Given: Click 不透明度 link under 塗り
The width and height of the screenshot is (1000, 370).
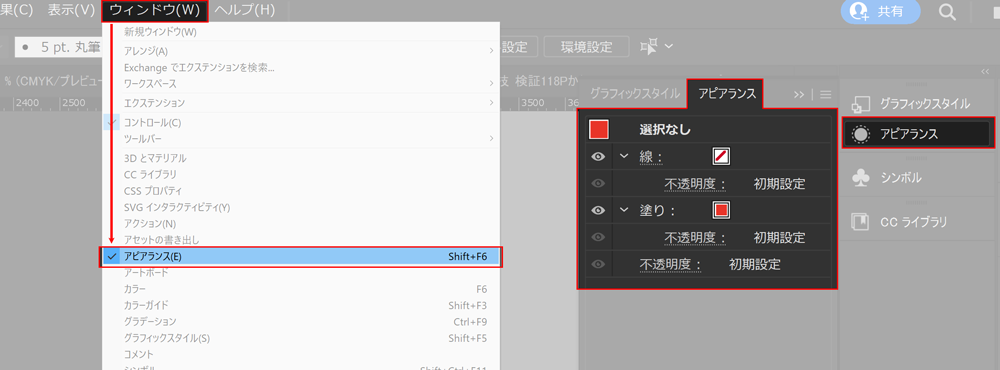Looking at the screenshot, I should point(696,238).
